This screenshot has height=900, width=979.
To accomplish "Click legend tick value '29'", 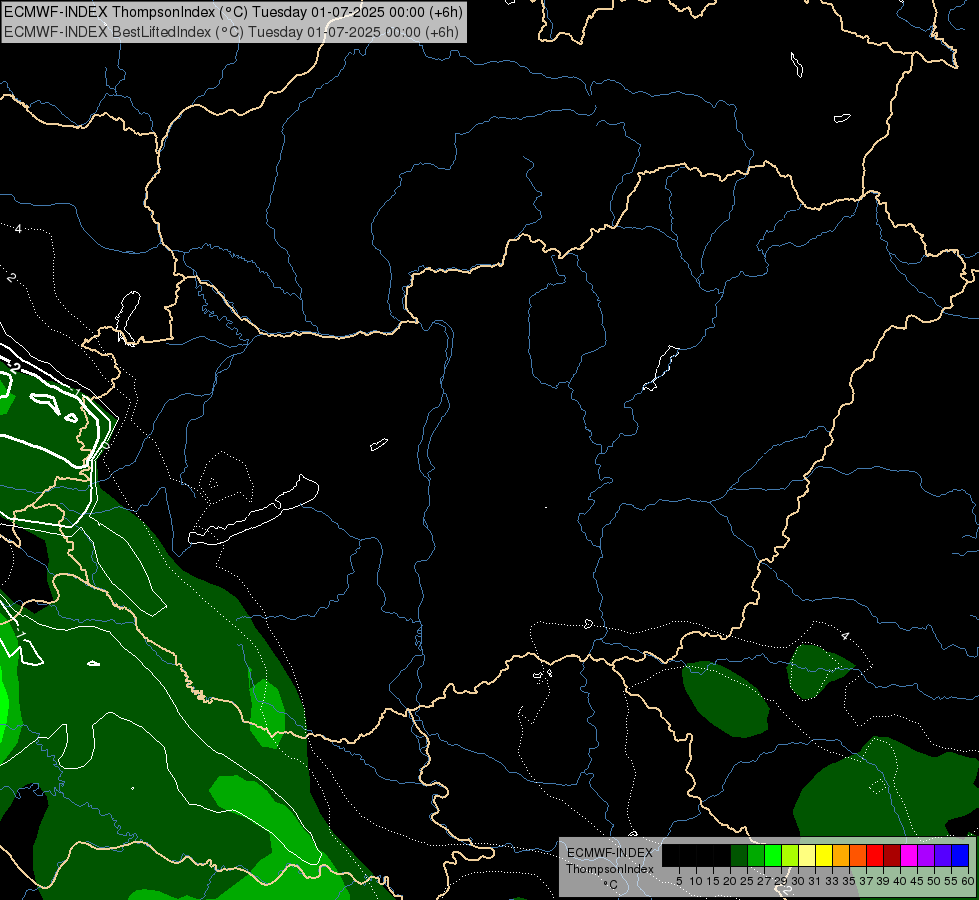I will coord(781,881).
